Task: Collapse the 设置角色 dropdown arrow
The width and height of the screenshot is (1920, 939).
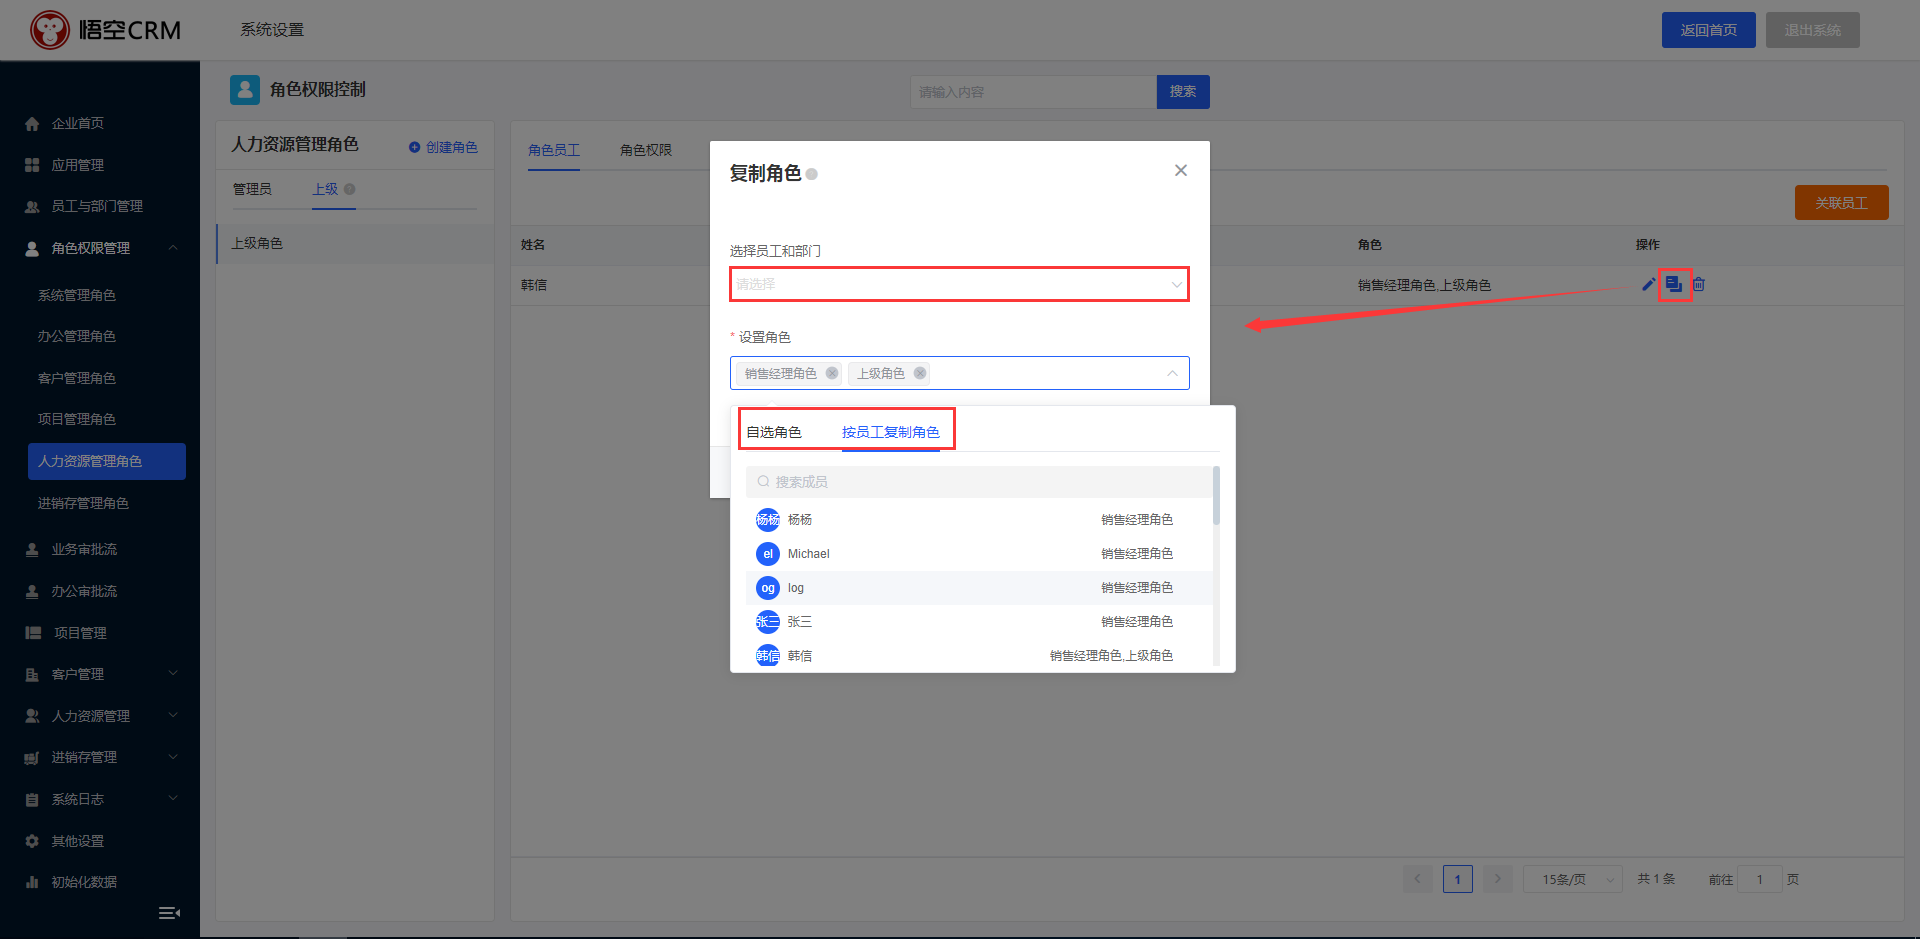Action: (x=1172, y=373)
